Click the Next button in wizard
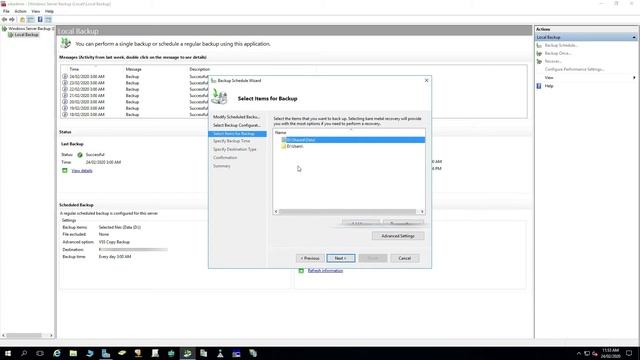The height and width of the screenshot is (360, 640). pos(341,258)
